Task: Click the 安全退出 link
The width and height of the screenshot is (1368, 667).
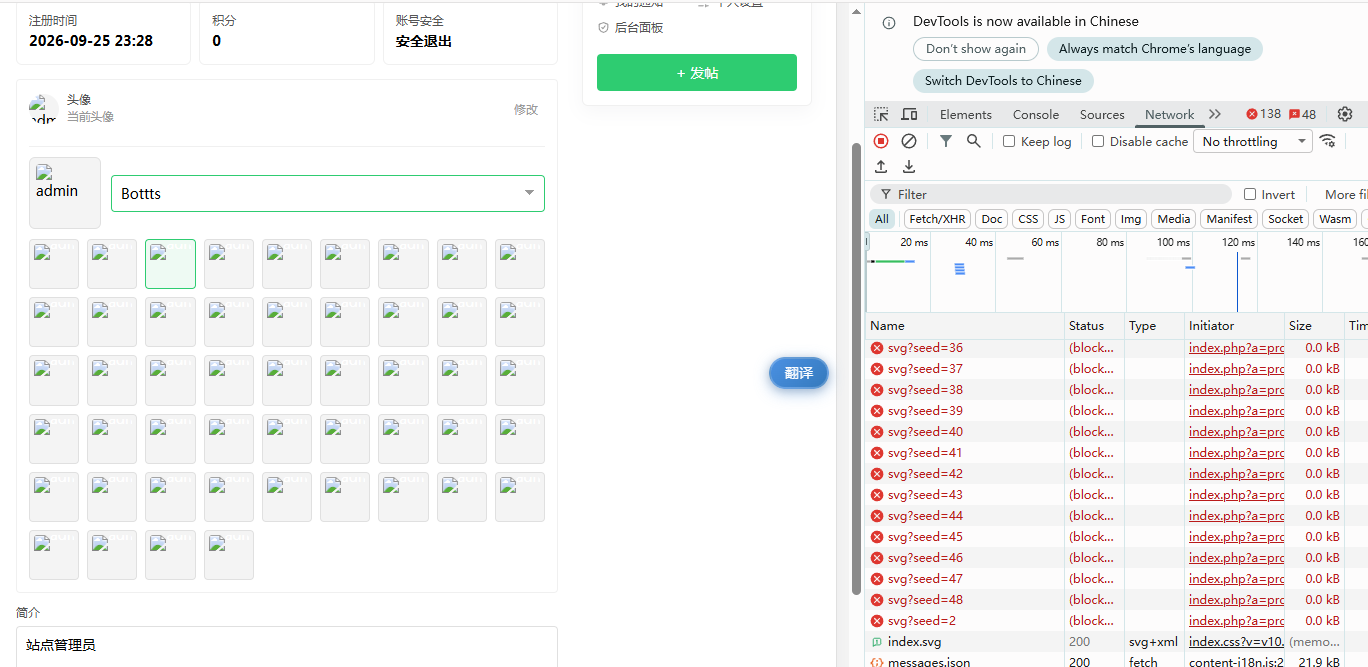Action: click(x=424, y=41)
